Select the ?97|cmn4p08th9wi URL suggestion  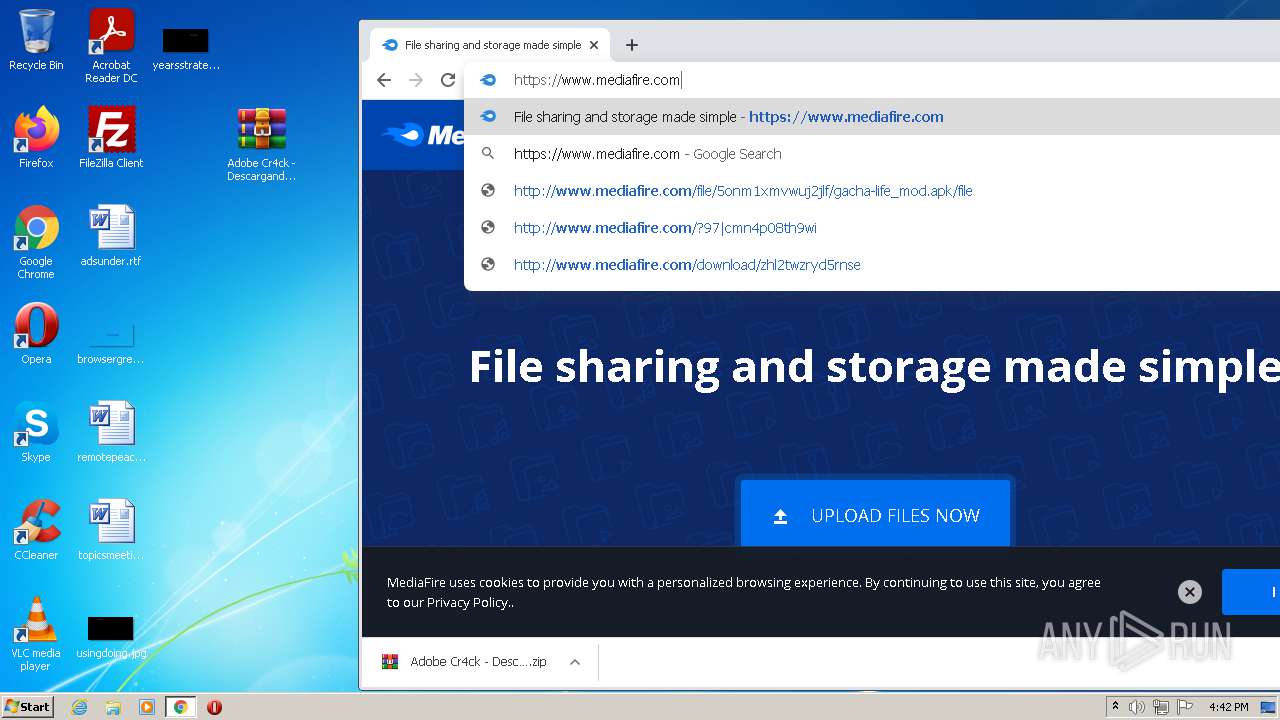point(872,228)
